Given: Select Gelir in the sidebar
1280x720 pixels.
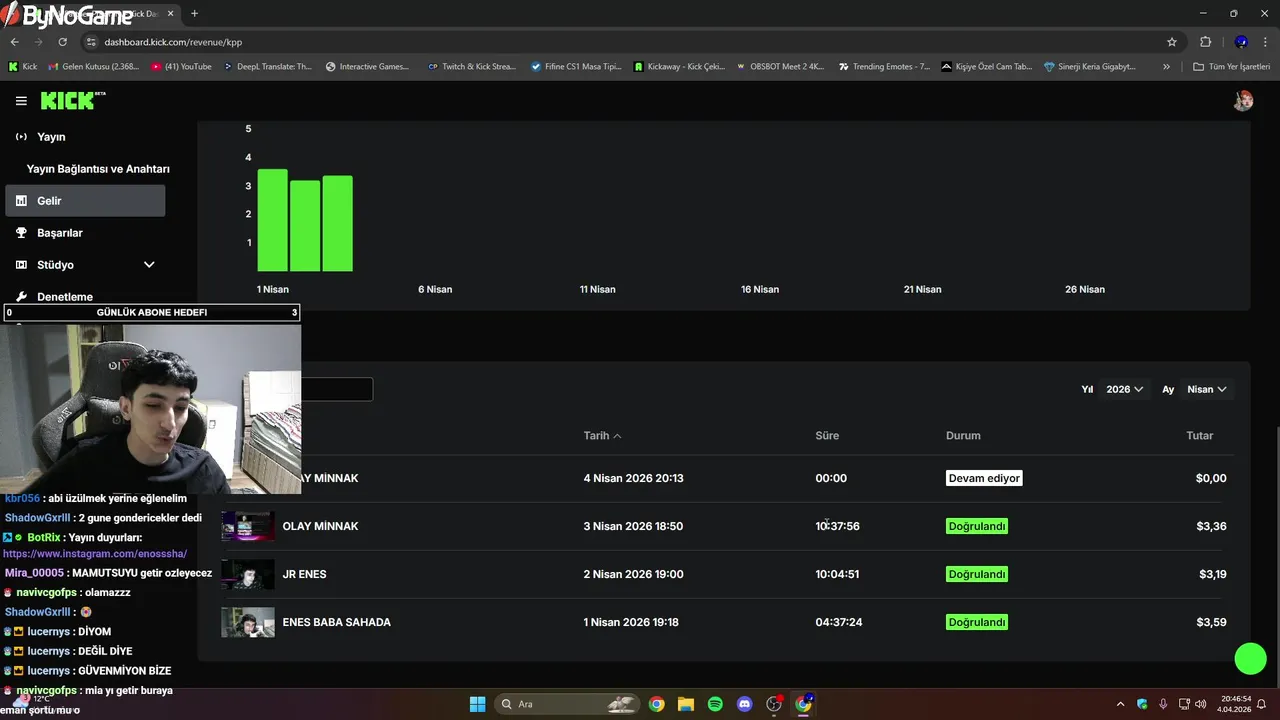Looking at the screenshot, I should point(85,201).
